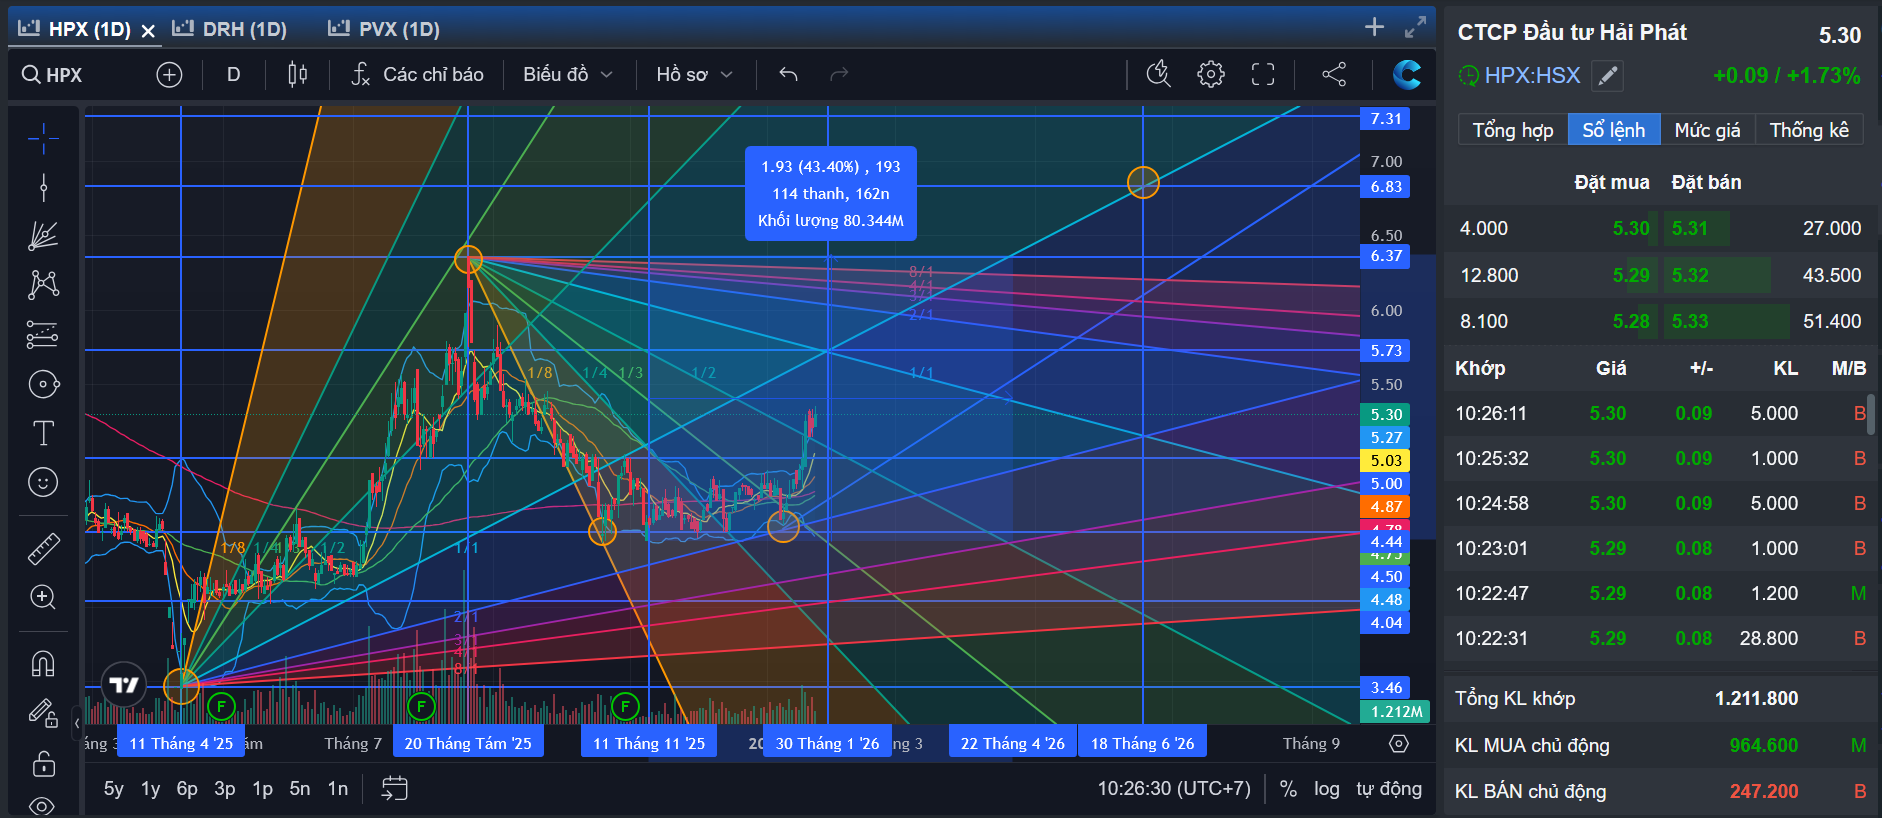Image resolution: width=1882 pixels, height=818 pixels.
Task: Open the emoji and icons tool
Action: tap(43, 482)
